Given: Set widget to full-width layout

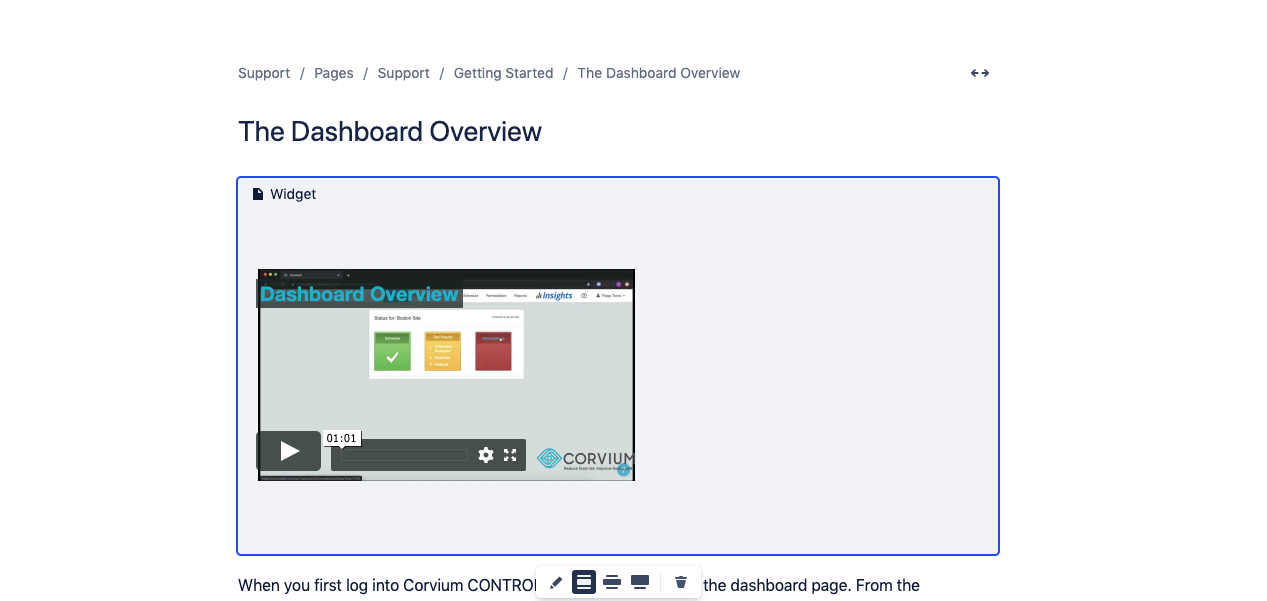Looking at the screenshot, I should [640, 582].
